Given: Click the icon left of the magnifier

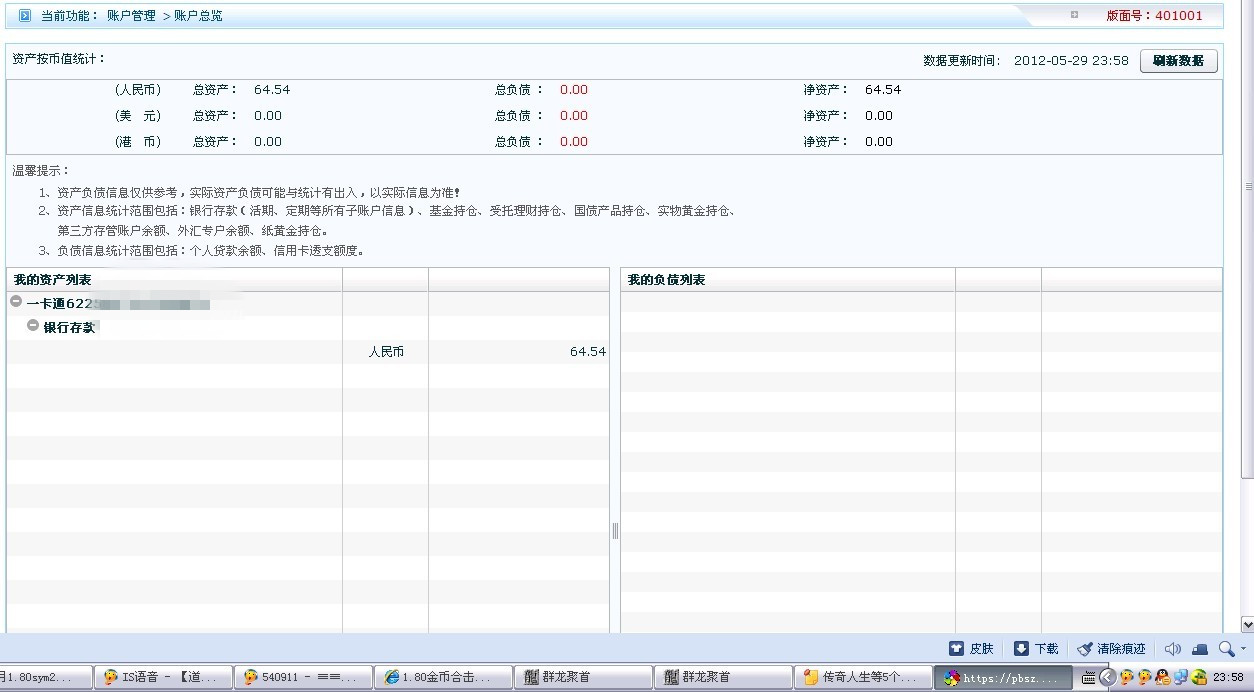Looking at the screenshot, I should pyautogui.click(x=1200, y=649).
